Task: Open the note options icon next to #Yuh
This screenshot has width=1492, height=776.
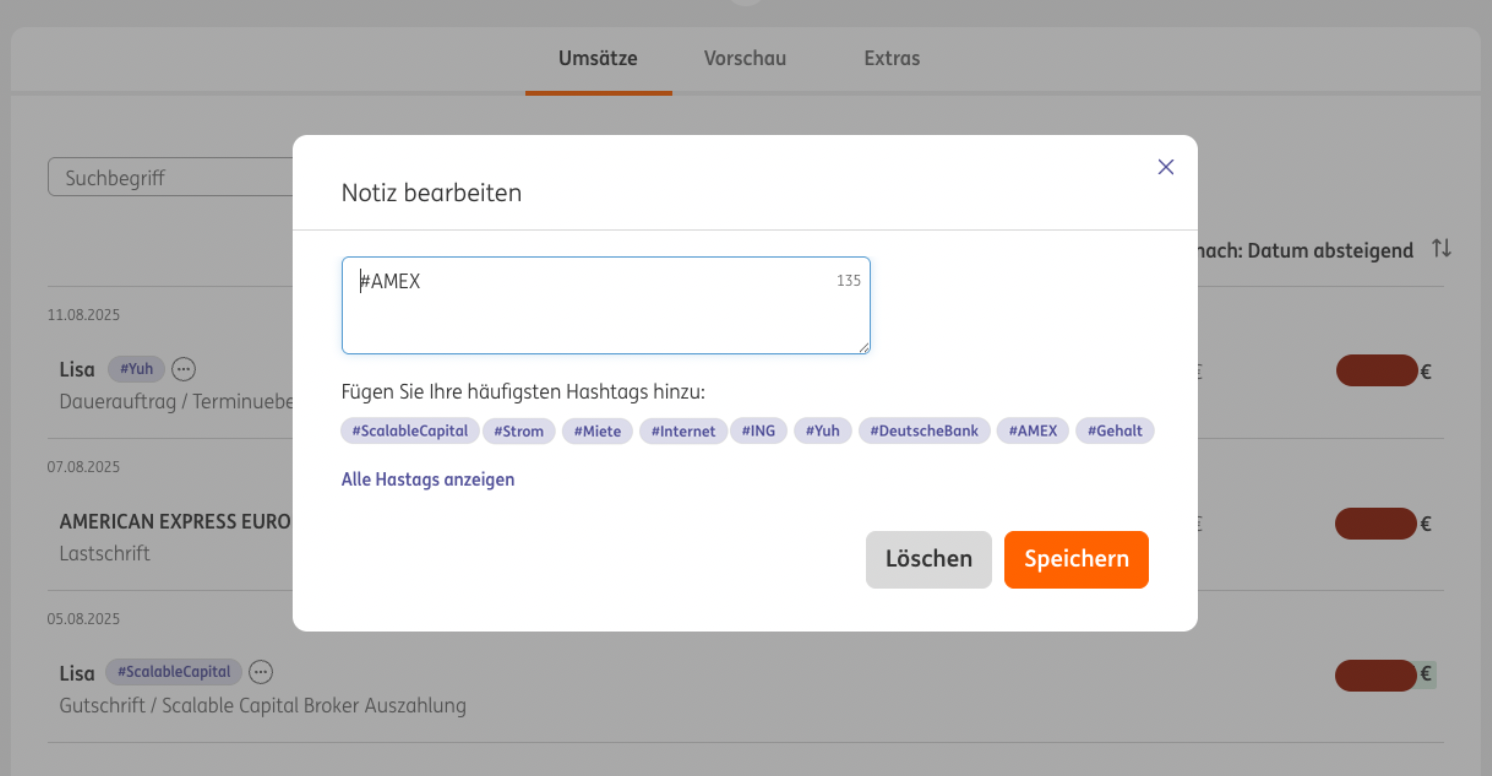Action: coord(183,369)
